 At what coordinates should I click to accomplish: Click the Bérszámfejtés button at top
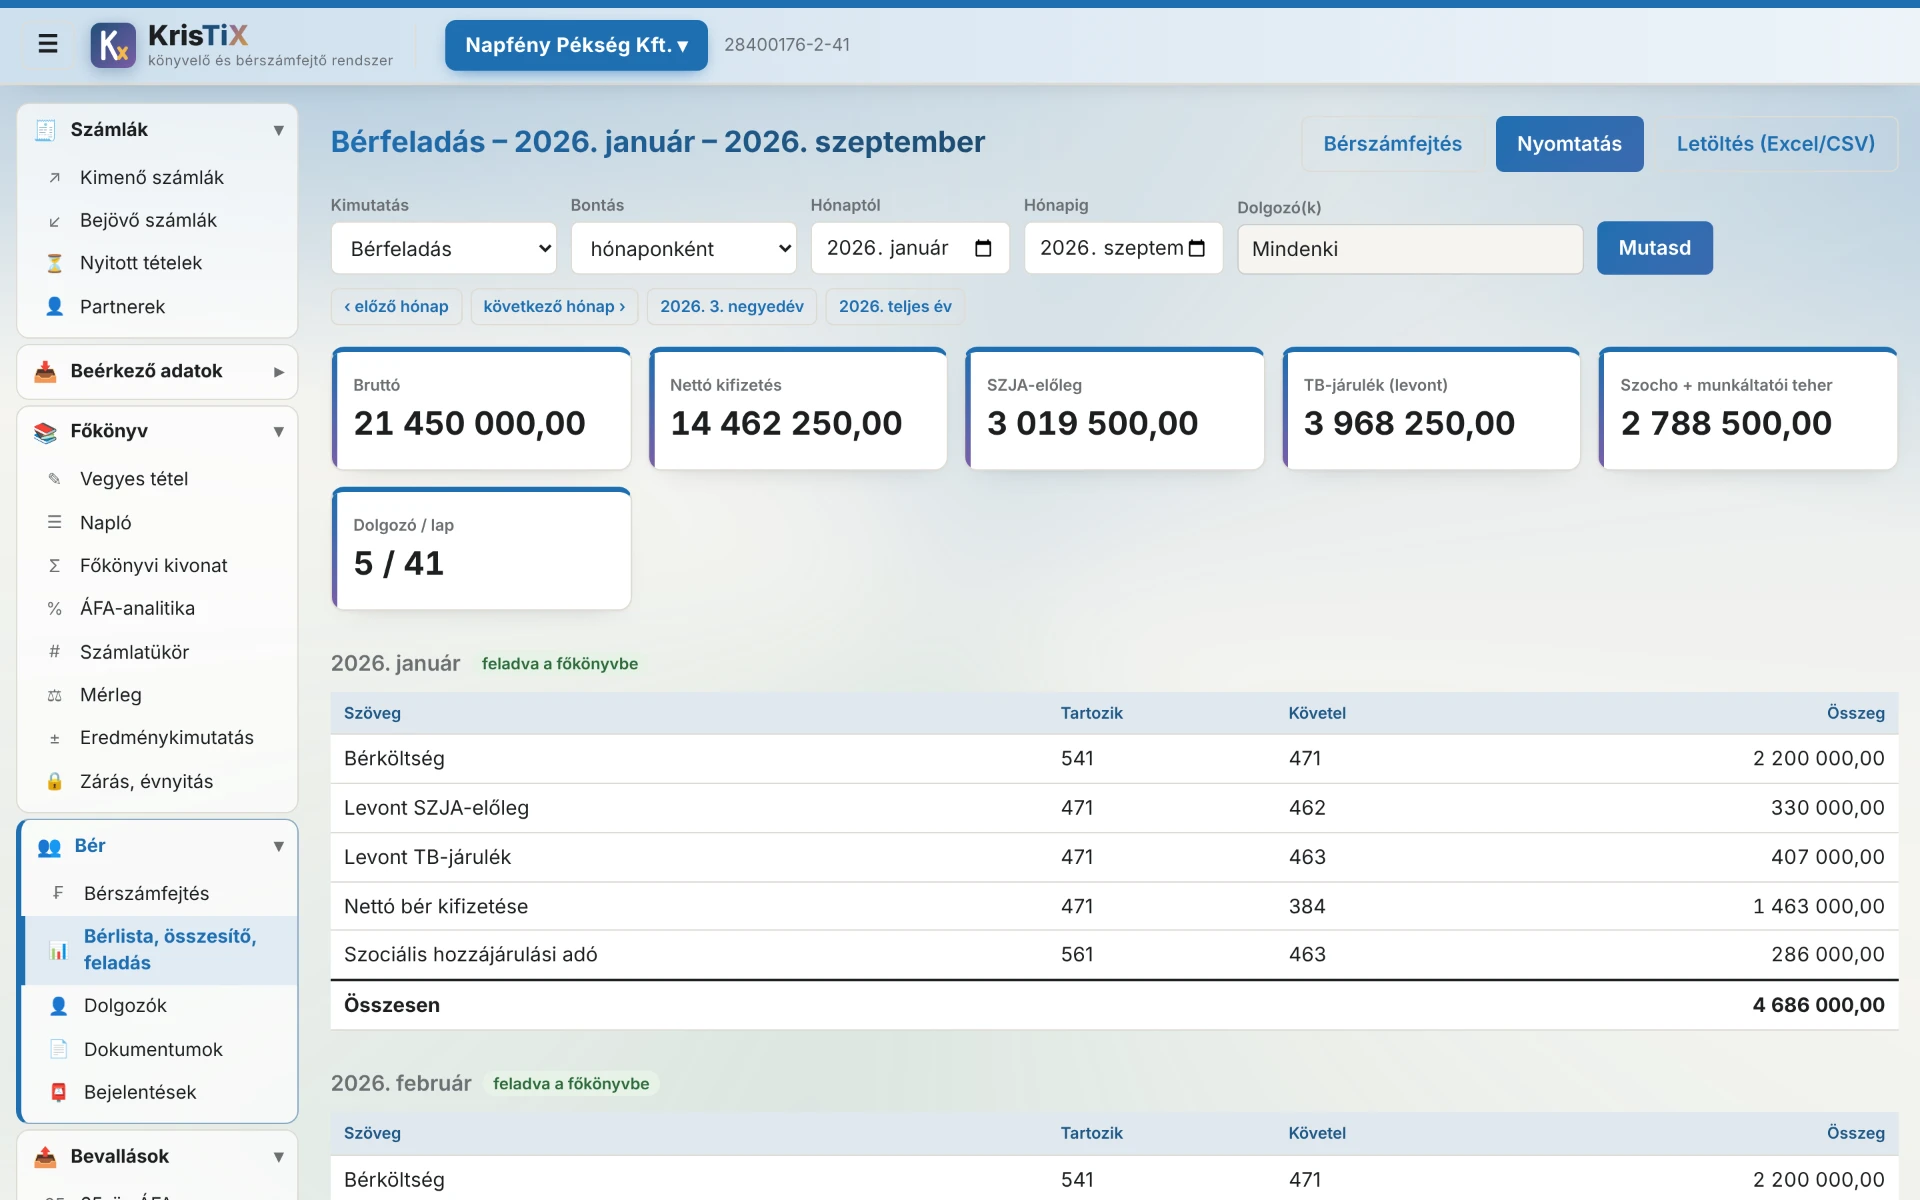point(1393,144)
